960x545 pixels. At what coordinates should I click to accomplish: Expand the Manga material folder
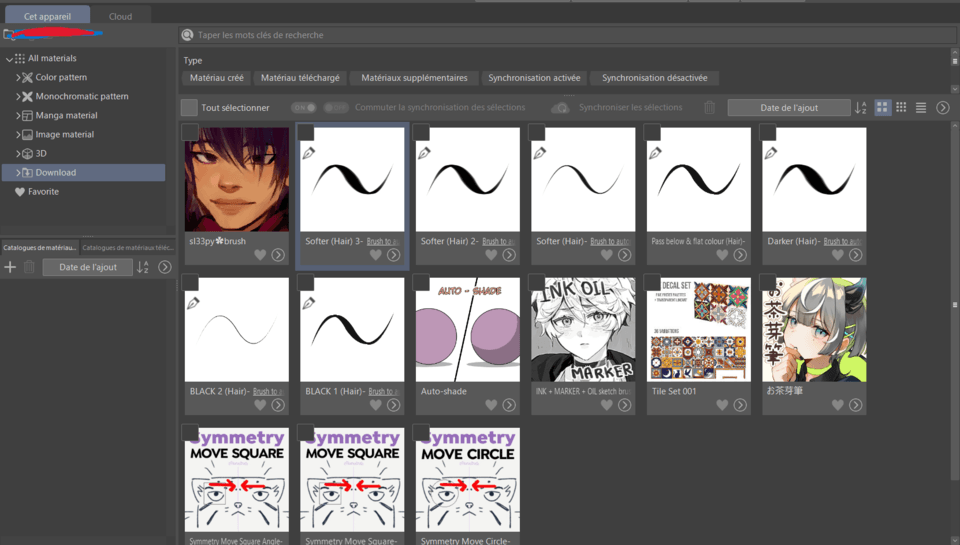click(x=18, y=116)
